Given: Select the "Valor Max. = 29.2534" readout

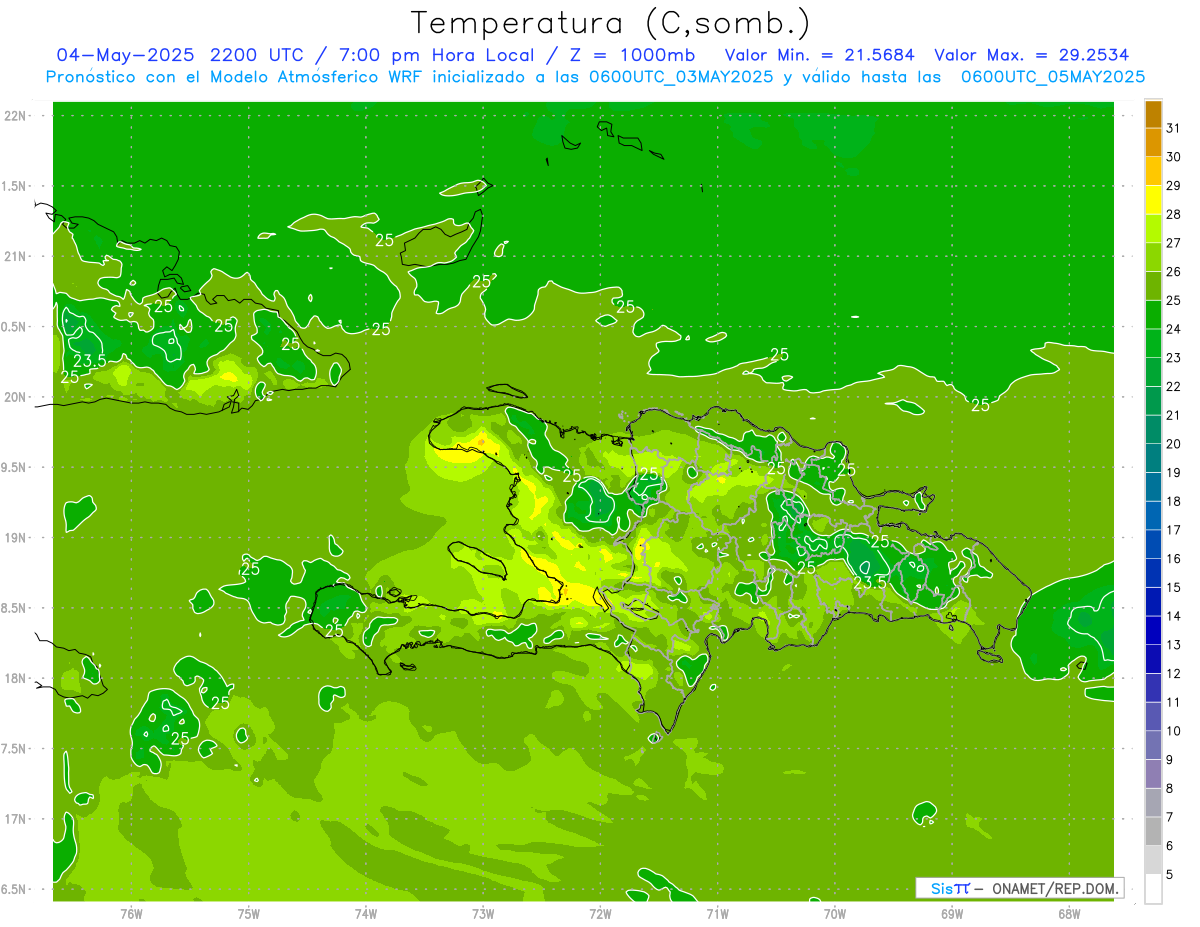Looking at the screenshot, I should point(1032,55).
